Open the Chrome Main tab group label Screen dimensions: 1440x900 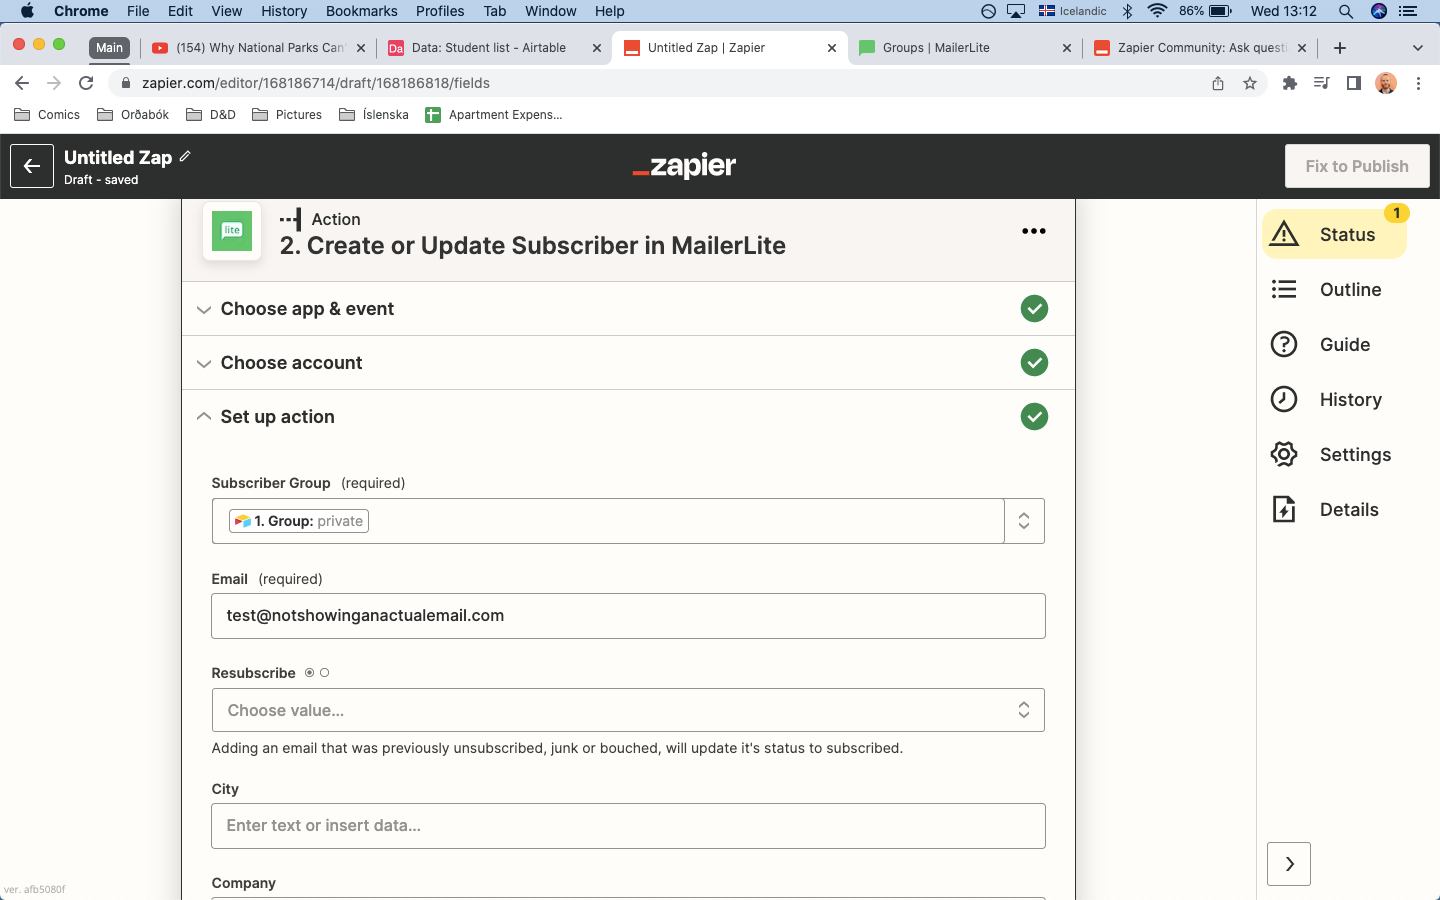point(109,48)
